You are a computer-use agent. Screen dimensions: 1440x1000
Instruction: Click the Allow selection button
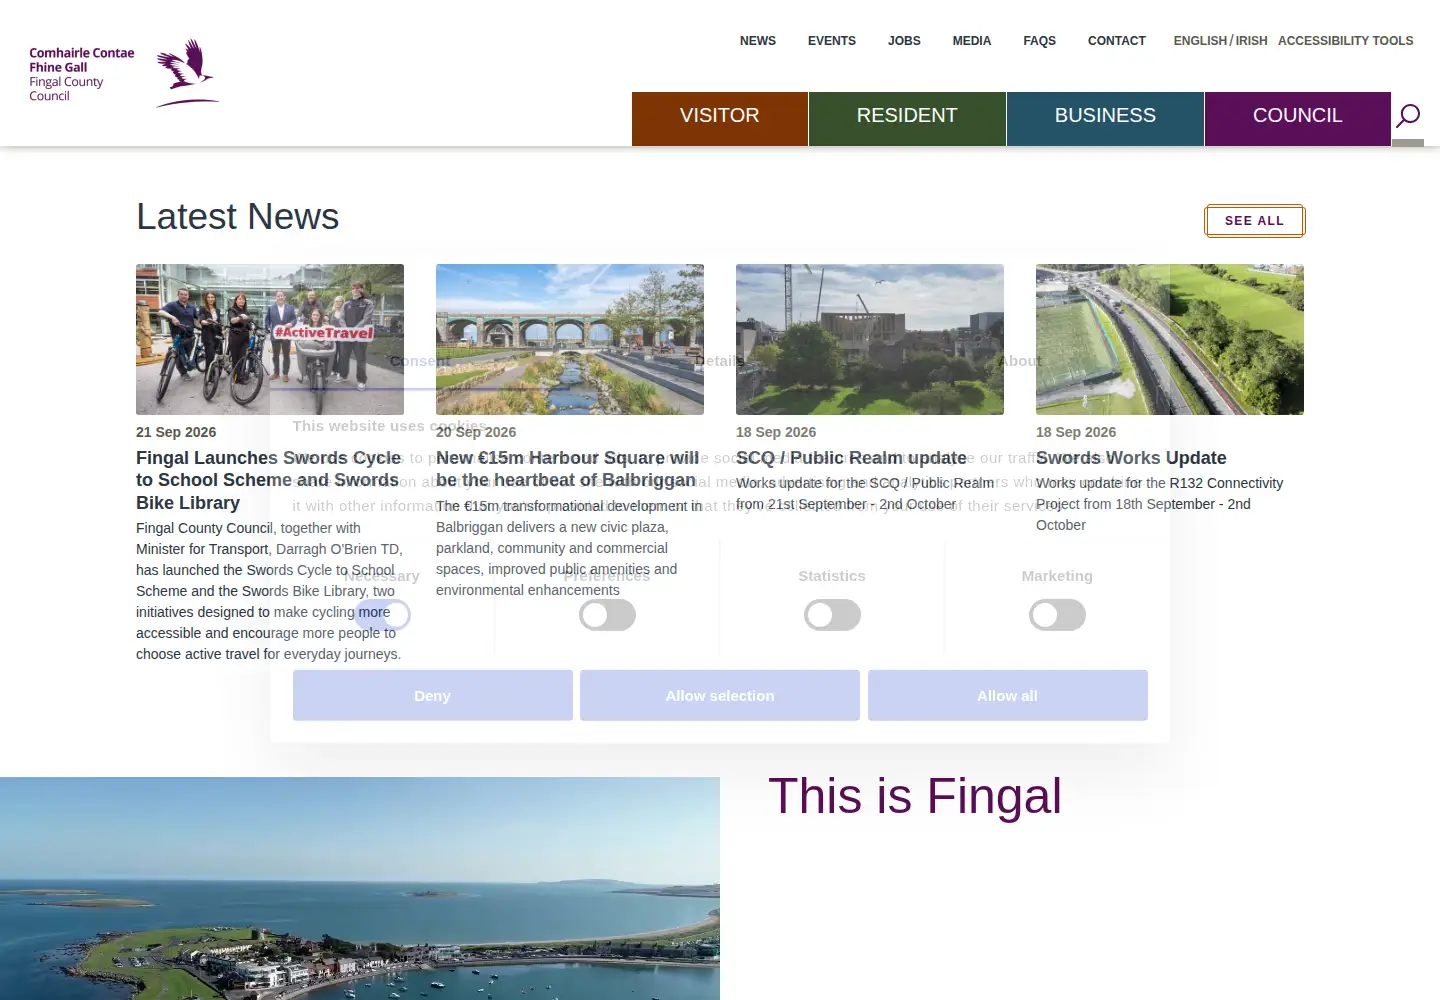tap(720, 695)
